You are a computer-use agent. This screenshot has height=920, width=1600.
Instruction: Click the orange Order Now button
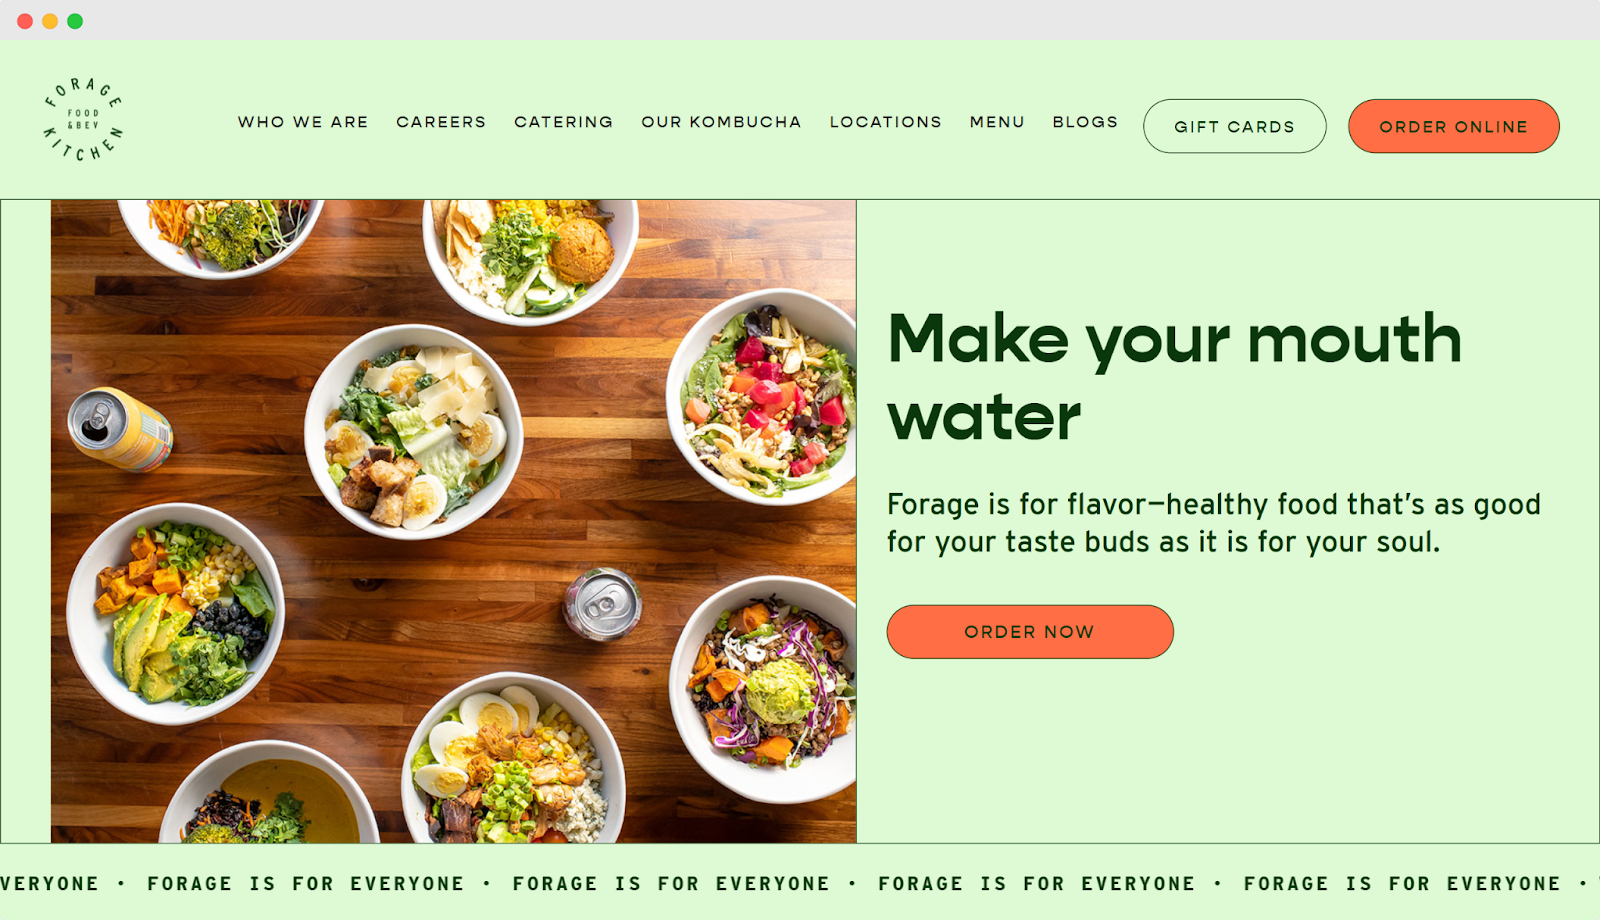(1030, 632)
